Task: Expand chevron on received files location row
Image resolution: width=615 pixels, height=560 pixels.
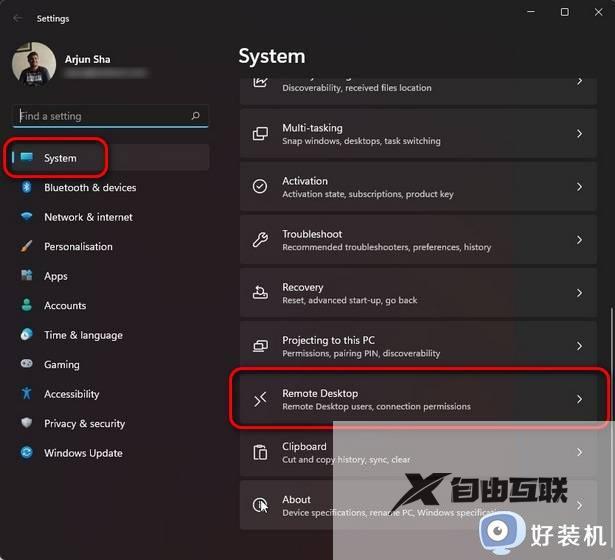Action: (x=579, y=82)
